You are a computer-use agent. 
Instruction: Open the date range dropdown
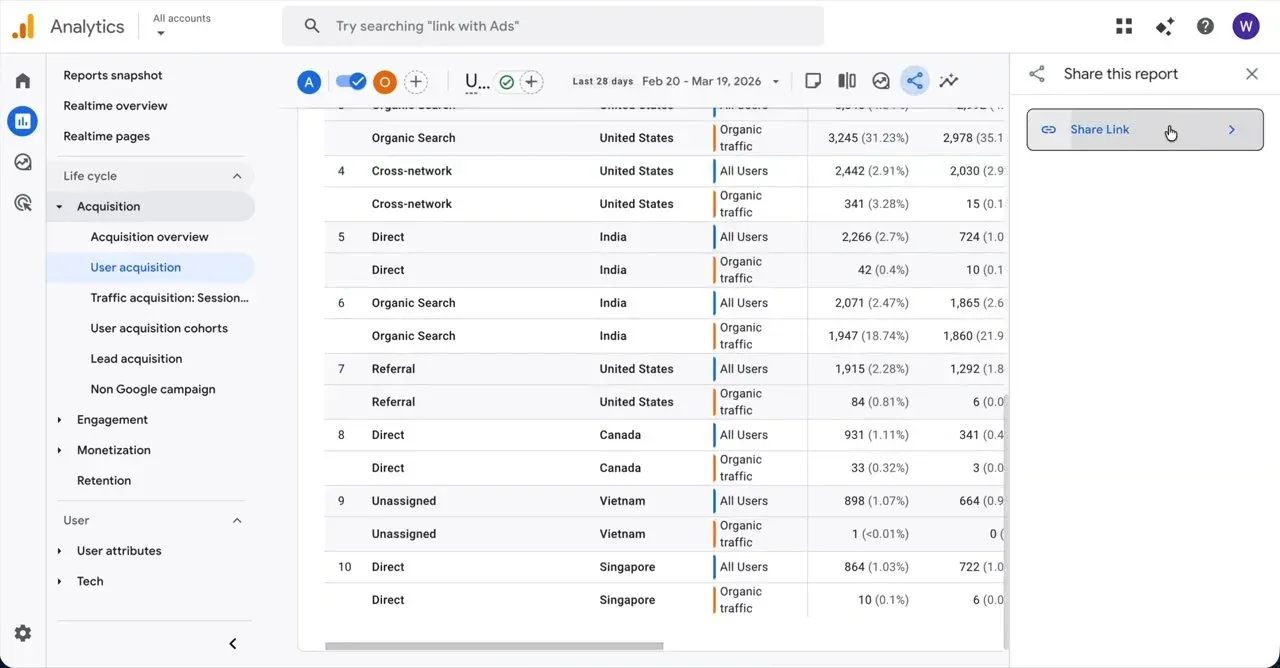tap(676, 81)
